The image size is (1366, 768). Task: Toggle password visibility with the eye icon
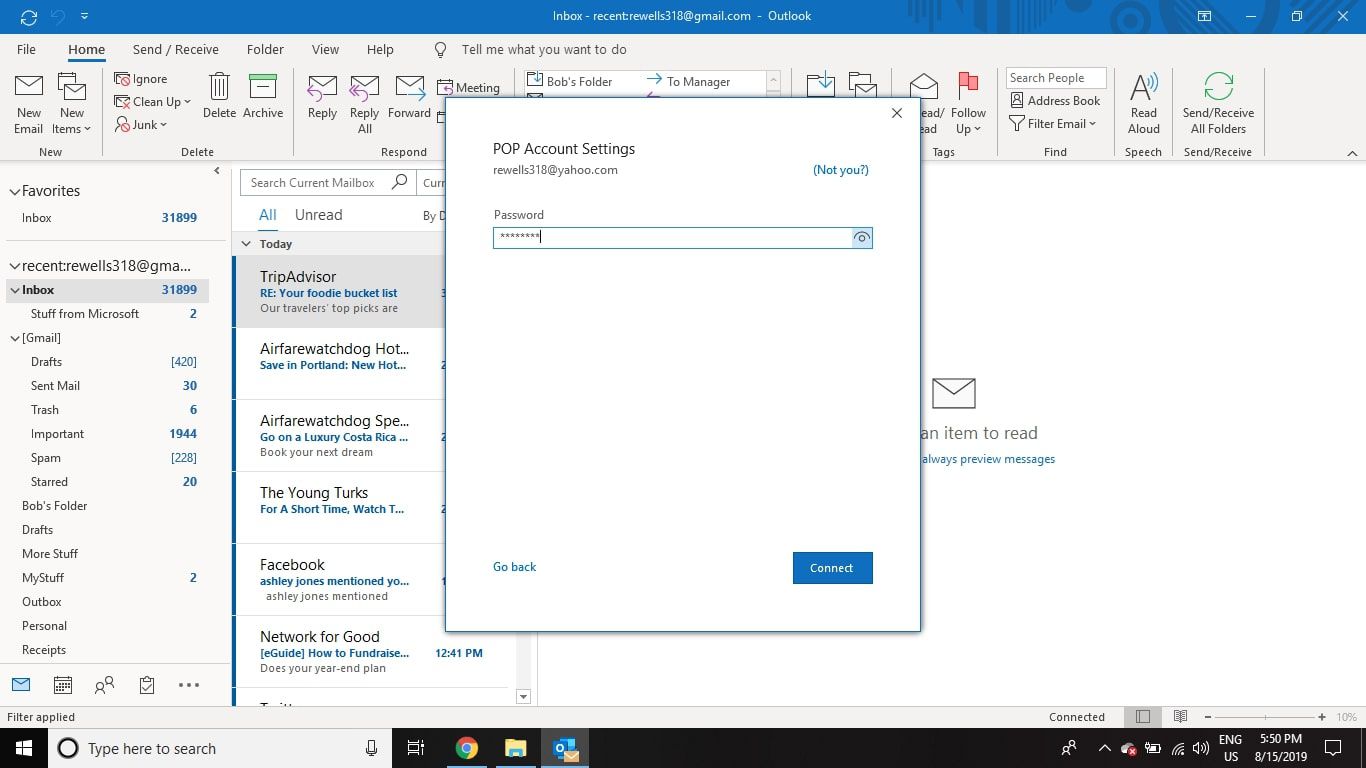(x=861, y=238)
